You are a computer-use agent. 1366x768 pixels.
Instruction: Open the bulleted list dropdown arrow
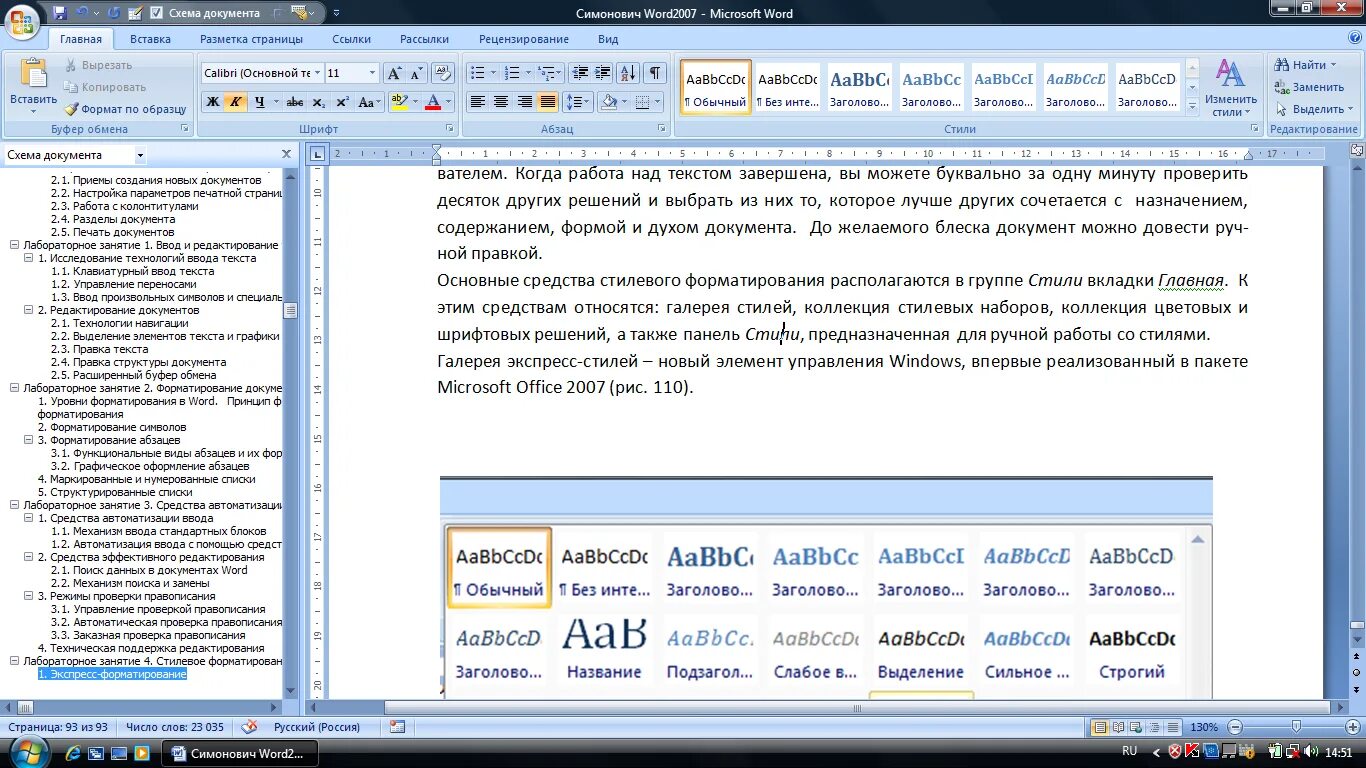pyautogui.click(x=493, y=73)
